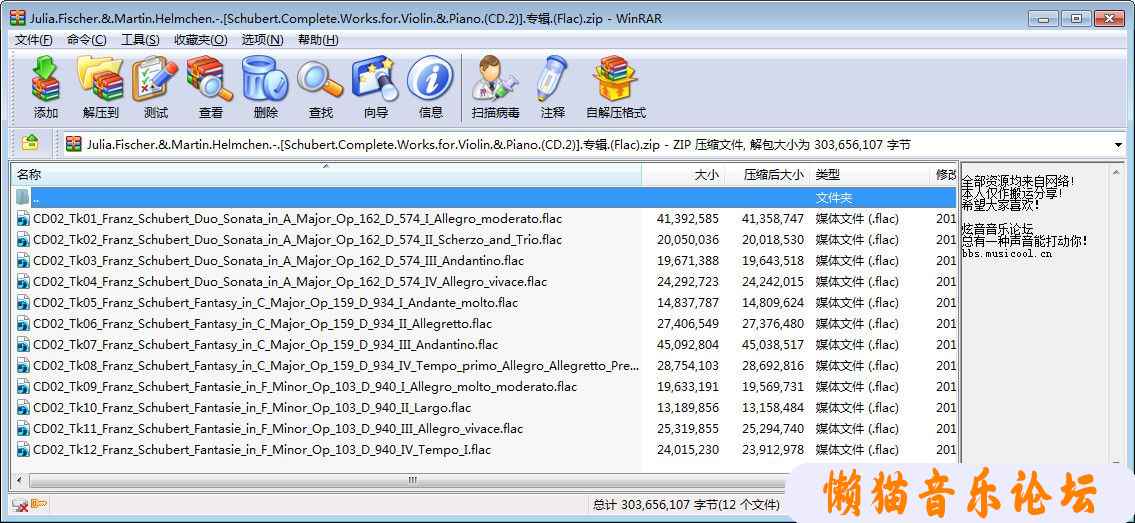
Task: Click the drive icon in the status bar
Action: click(x=20, y=504)
